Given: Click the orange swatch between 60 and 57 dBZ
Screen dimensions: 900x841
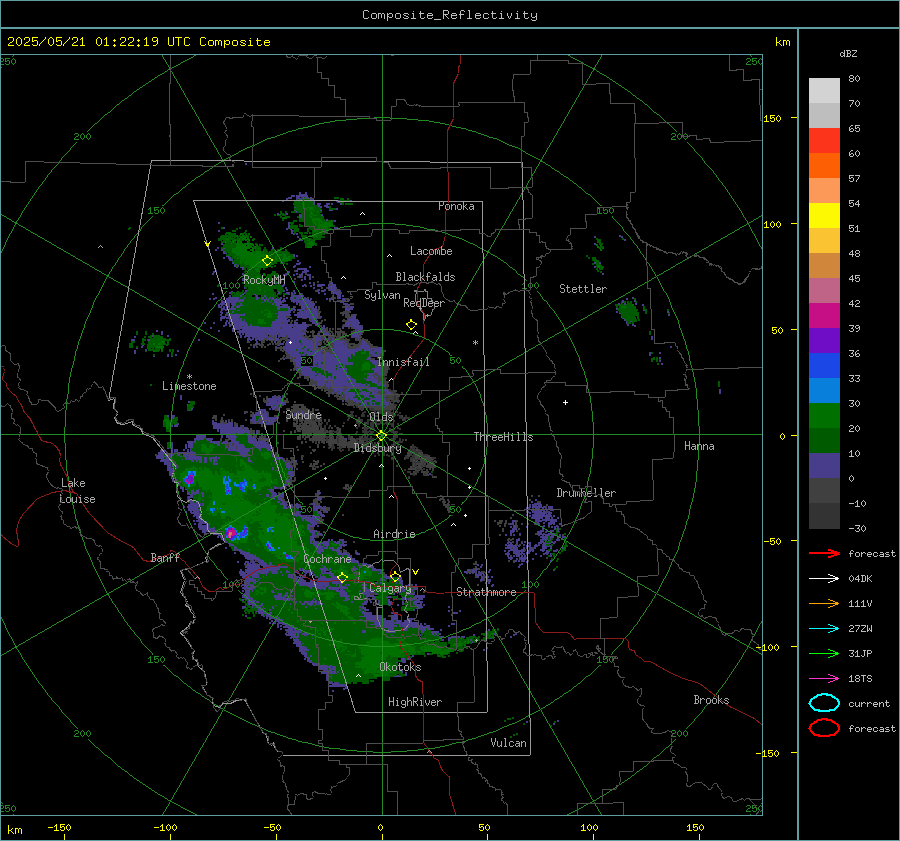Looking at the screenshot, I should [x=824, y=166].
